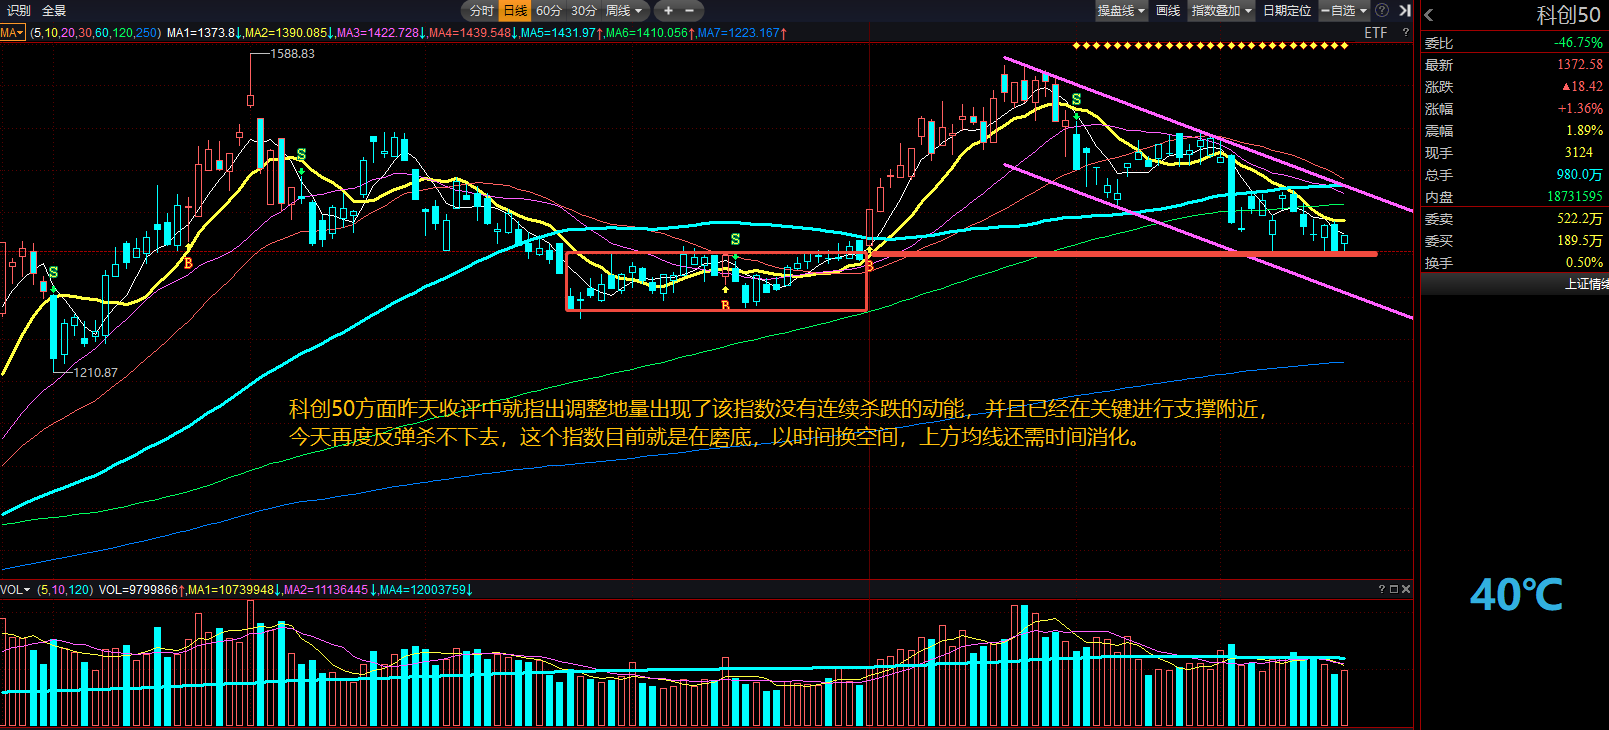The image size is (1609, 730).
Task: Expand the 操盘线 dropdown
Action: point(1121,11)
